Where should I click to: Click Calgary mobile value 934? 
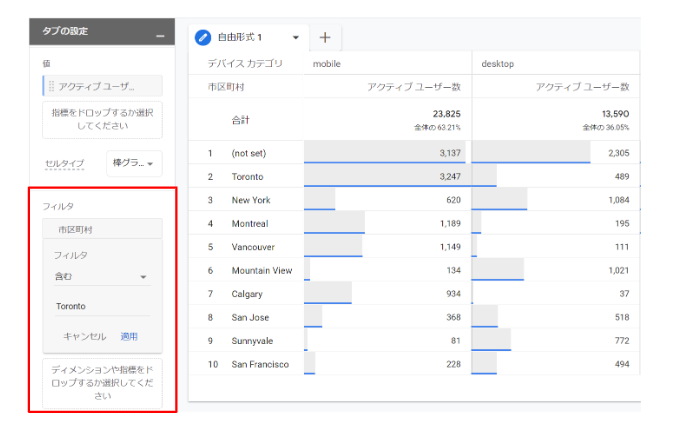453,293
